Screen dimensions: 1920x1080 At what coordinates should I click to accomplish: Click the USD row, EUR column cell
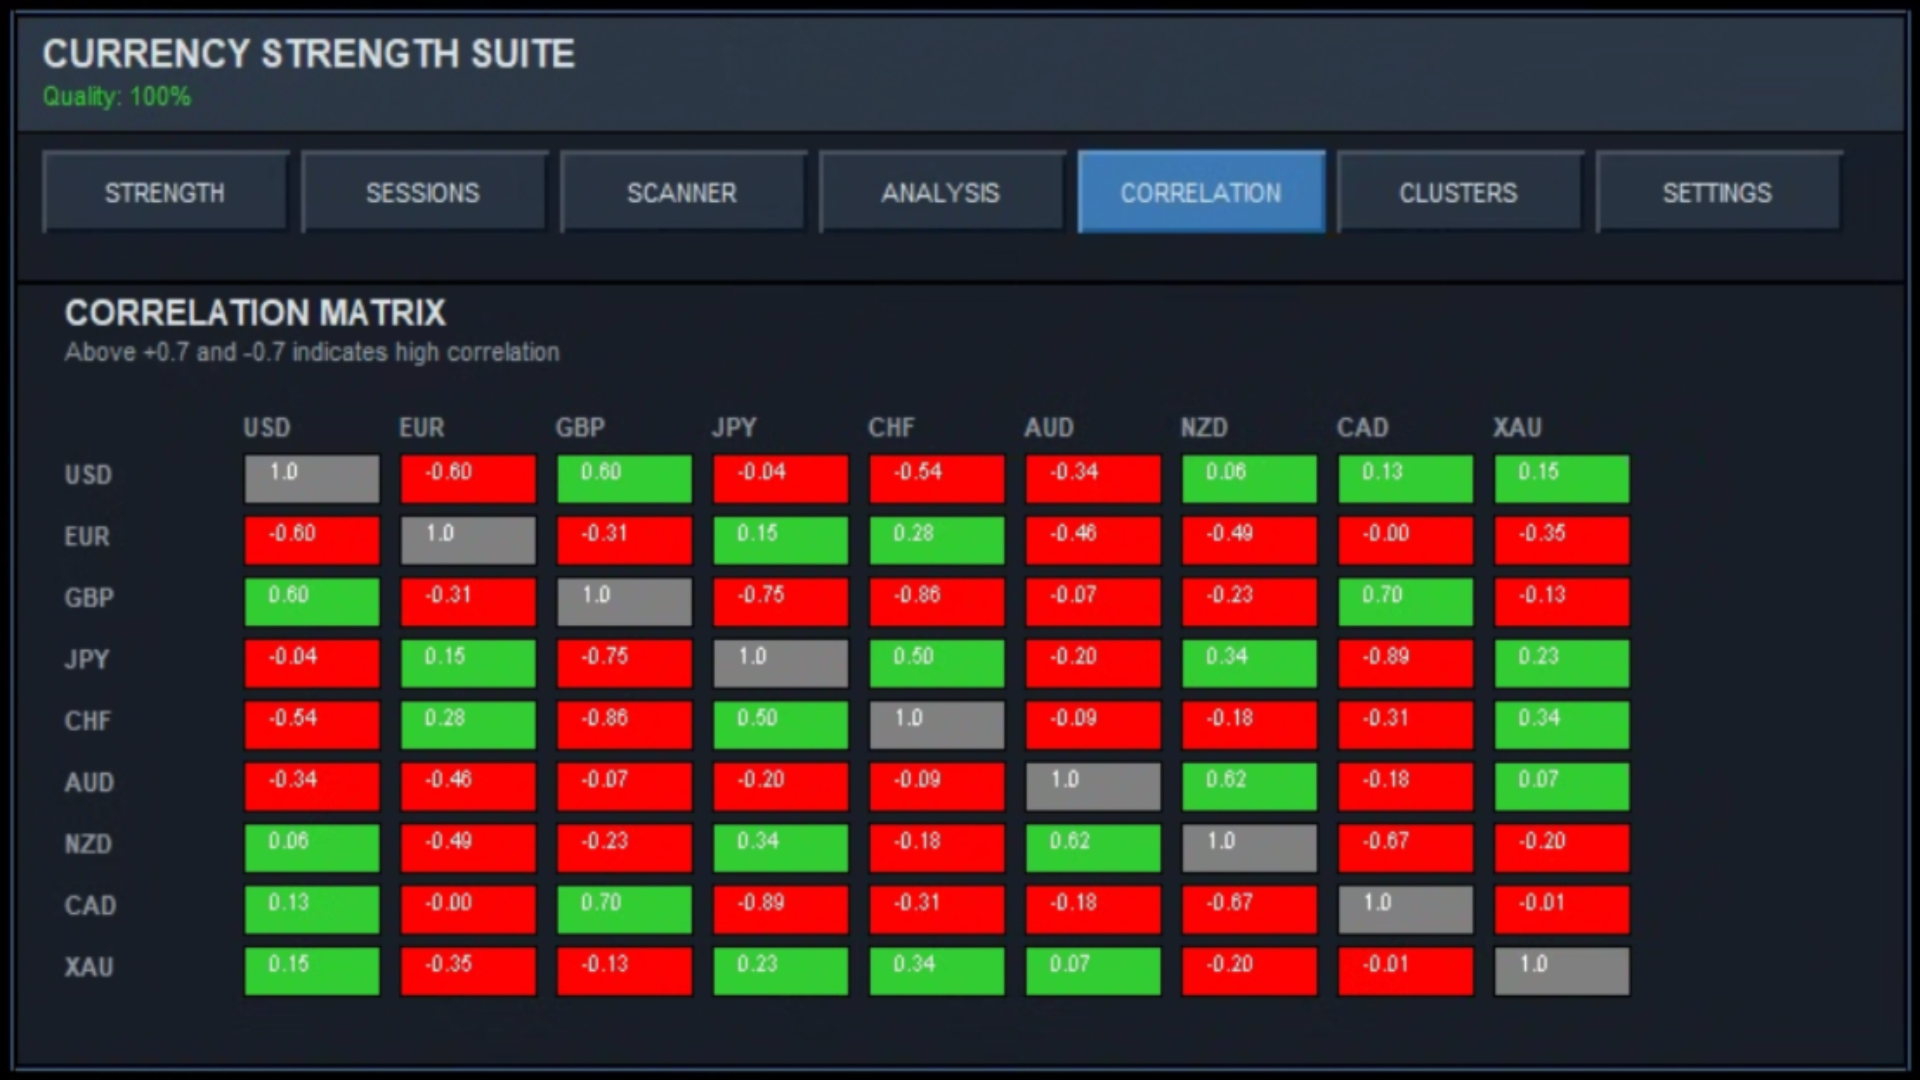(x=468, y=478)
